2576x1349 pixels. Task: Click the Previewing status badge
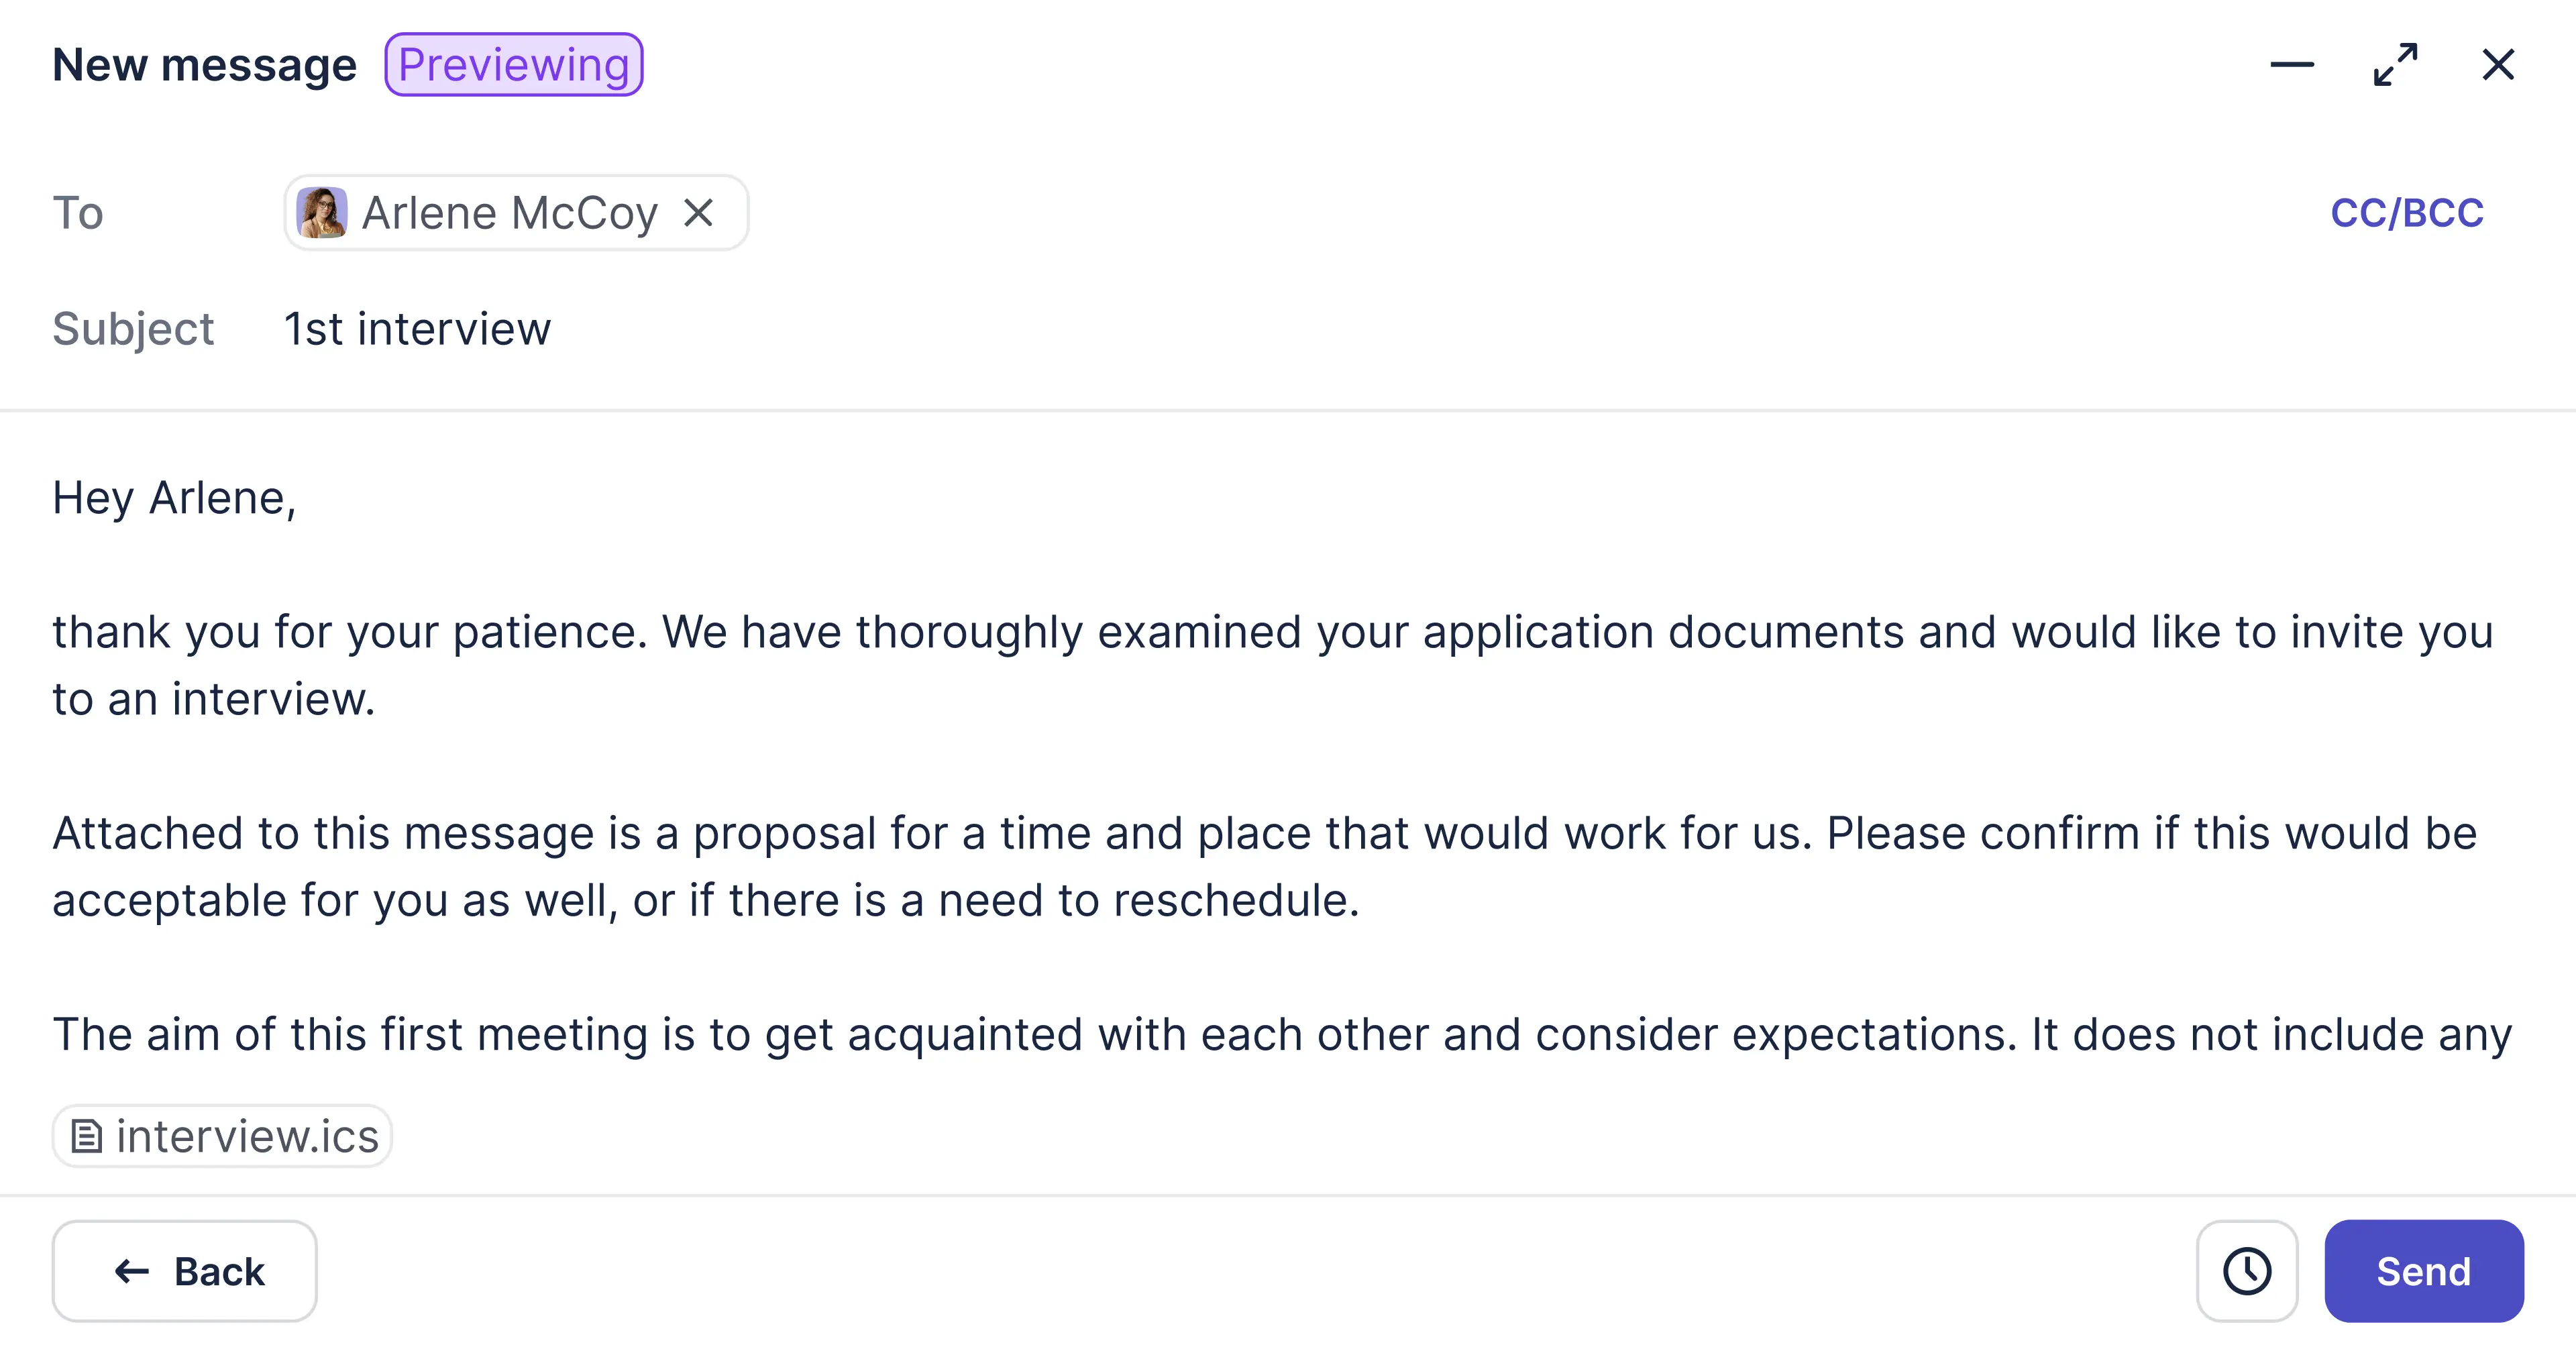coord(514,65)
